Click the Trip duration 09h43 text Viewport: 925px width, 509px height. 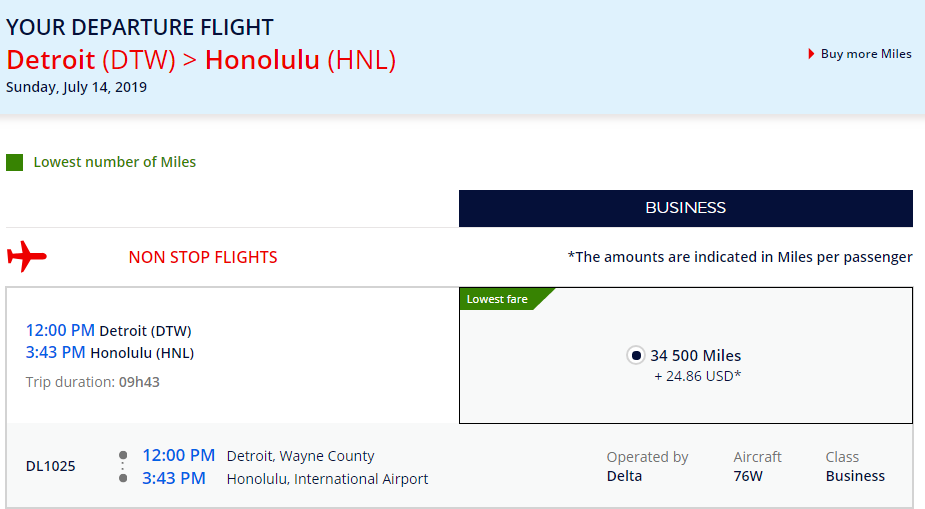(93, 382)
